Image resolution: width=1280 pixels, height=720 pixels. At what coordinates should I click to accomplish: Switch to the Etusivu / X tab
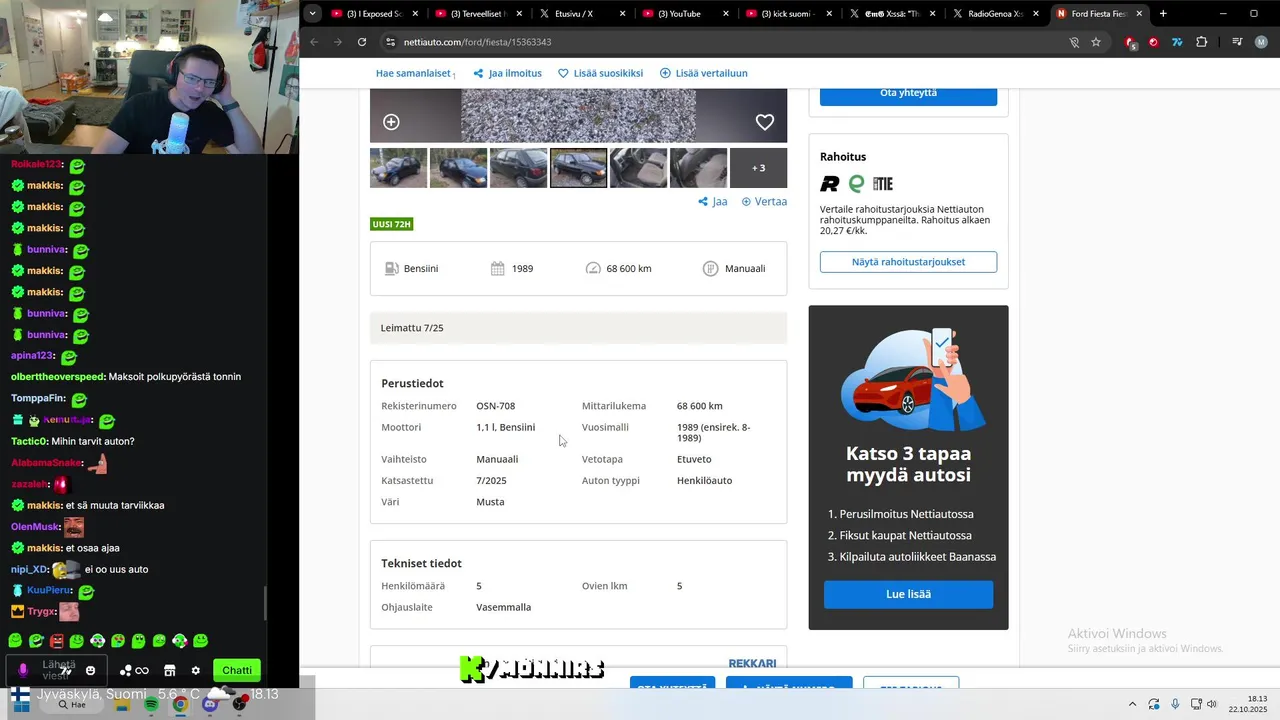[582, 14]
